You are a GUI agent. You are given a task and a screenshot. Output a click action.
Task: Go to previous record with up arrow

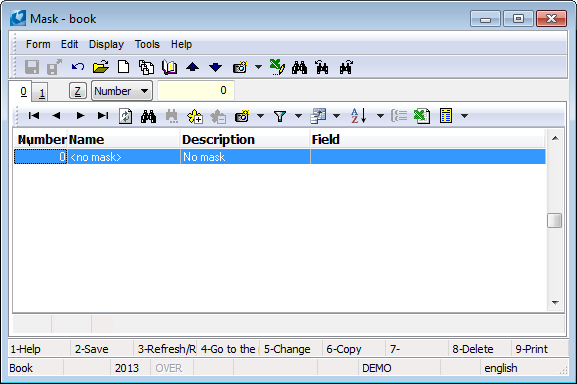(x=192, y=67)
